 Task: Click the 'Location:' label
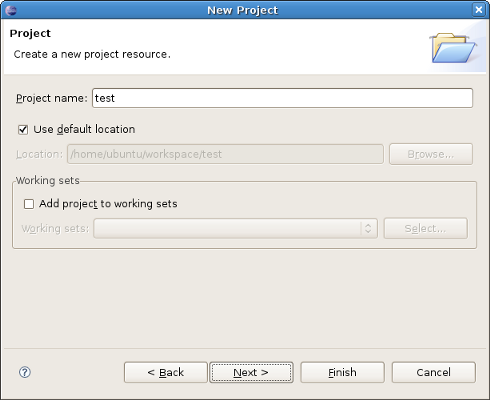(39, 154)
